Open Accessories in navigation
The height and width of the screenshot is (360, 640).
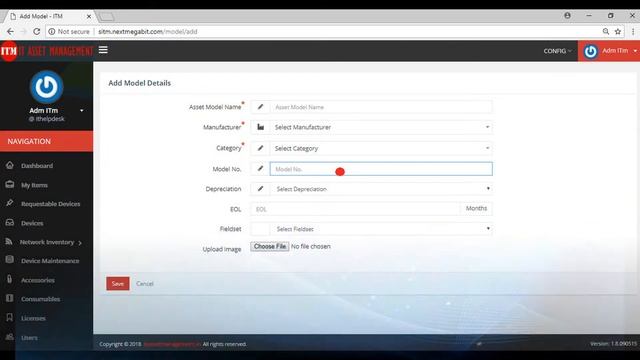point(38,280)
